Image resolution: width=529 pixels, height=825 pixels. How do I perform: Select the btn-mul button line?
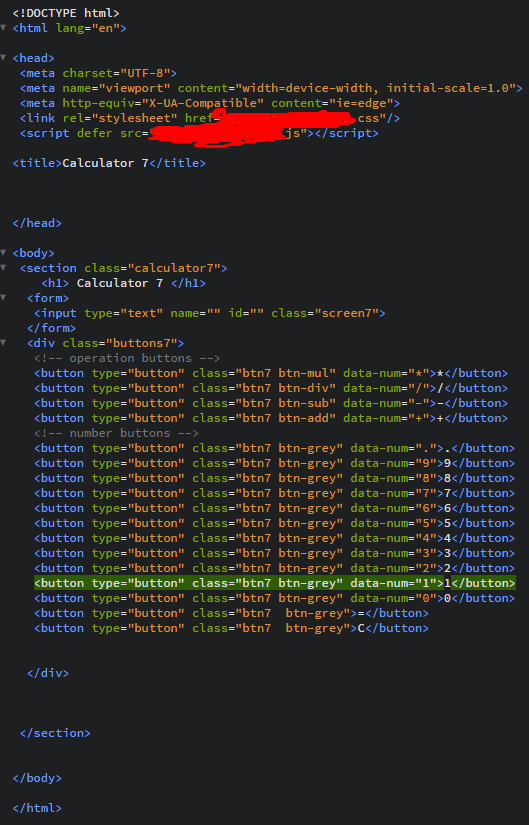271,373
